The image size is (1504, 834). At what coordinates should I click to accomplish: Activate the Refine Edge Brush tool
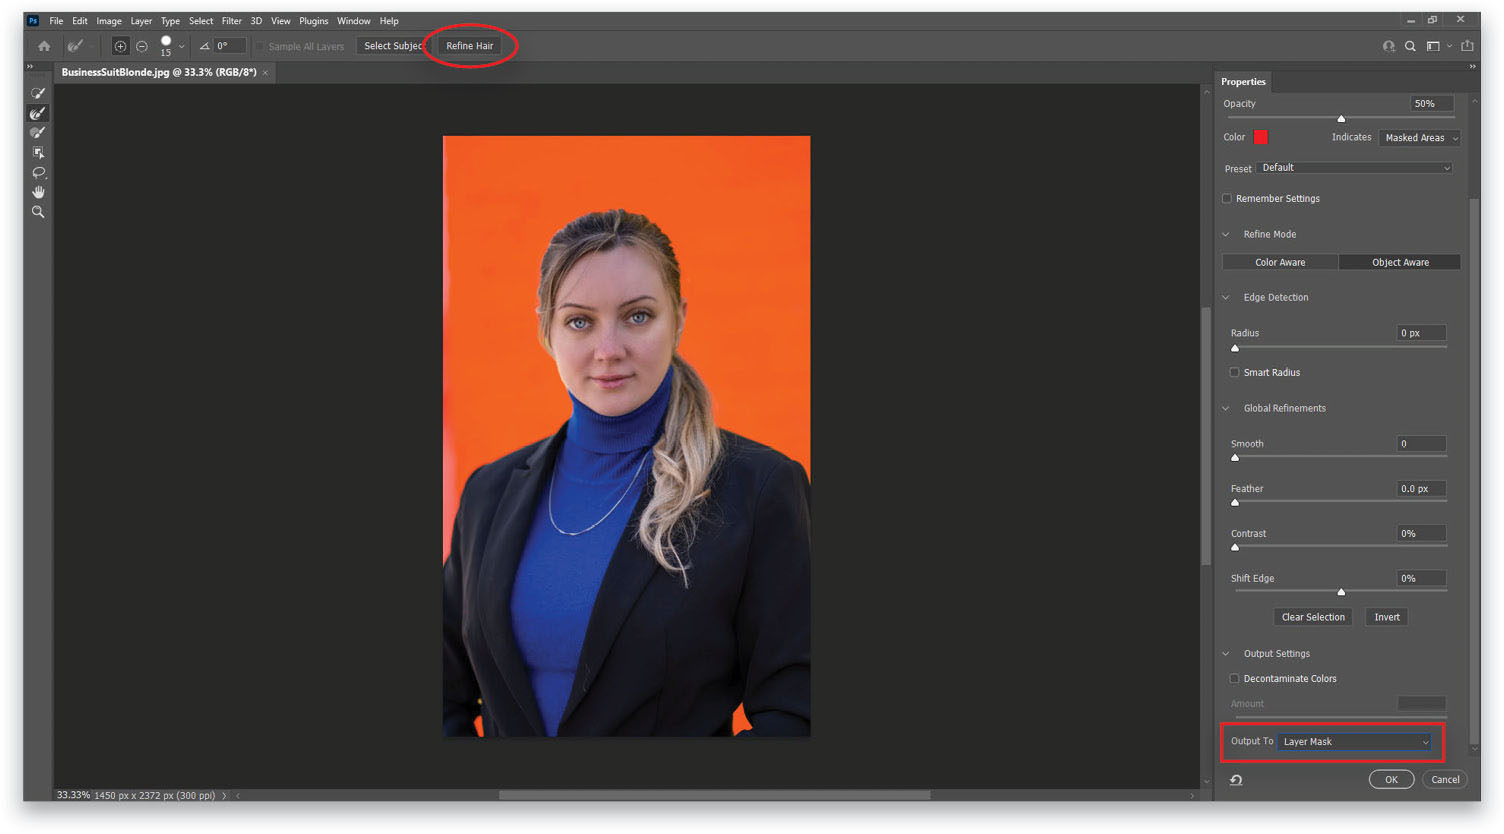[38, 112]
